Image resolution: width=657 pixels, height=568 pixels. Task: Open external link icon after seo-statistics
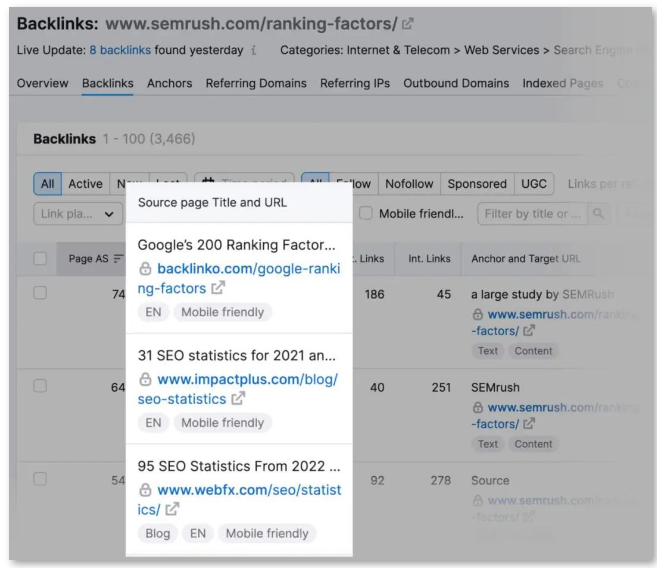point(238,399)
